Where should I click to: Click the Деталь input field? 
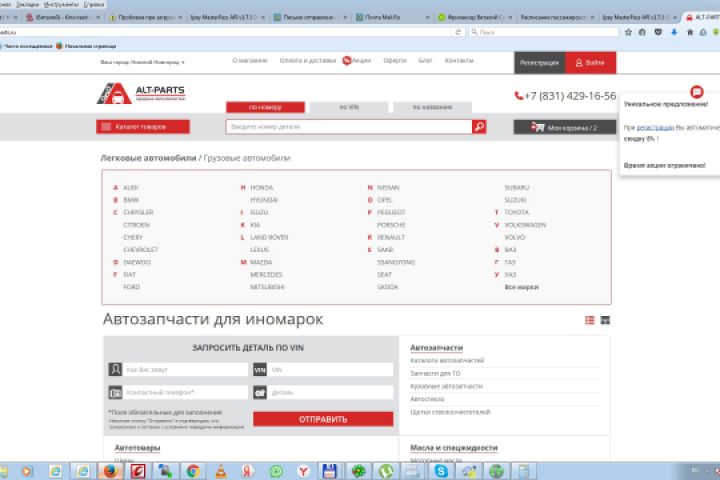330,392
